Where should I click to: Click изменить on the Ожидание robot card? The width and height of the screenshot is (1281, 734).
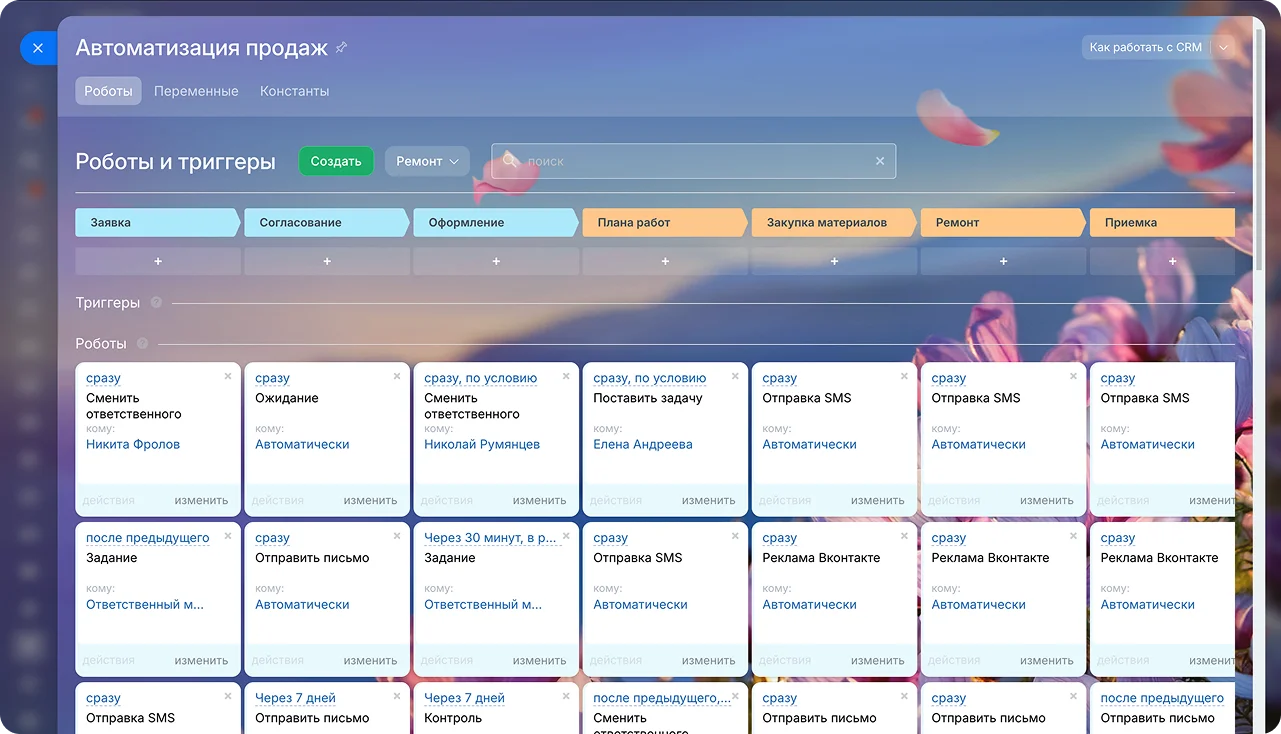click(370, 501)
